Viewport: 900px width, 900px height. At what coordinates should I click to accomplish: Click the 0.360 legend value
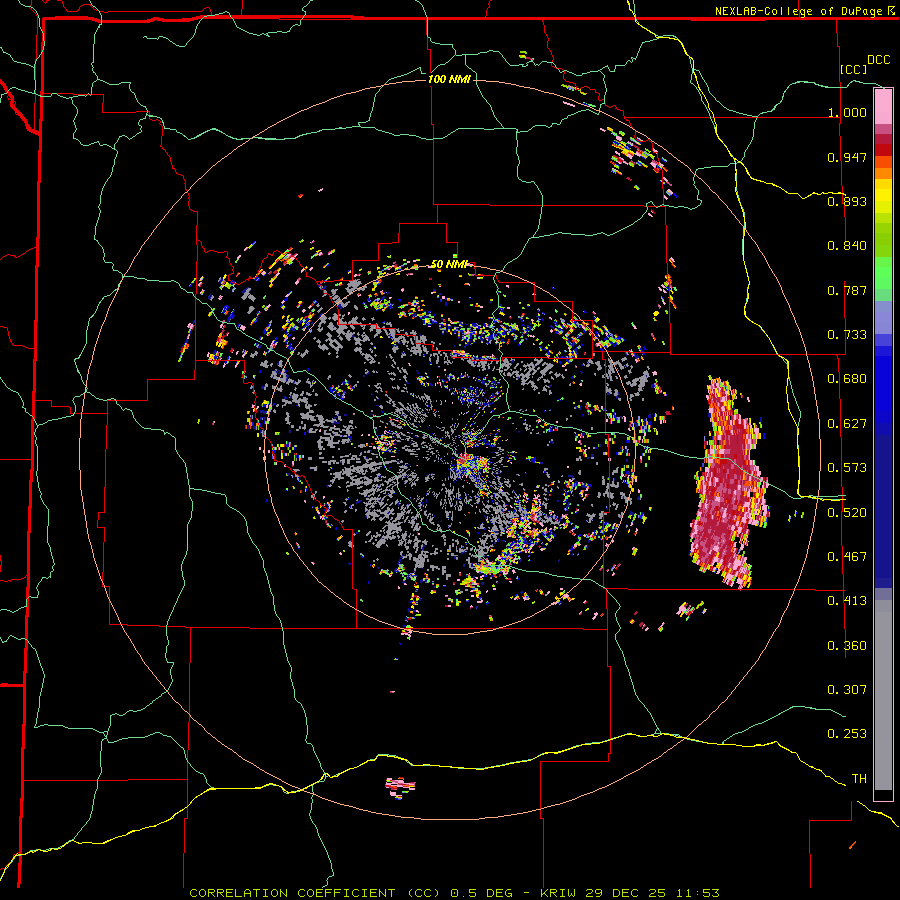click(847, 646)
